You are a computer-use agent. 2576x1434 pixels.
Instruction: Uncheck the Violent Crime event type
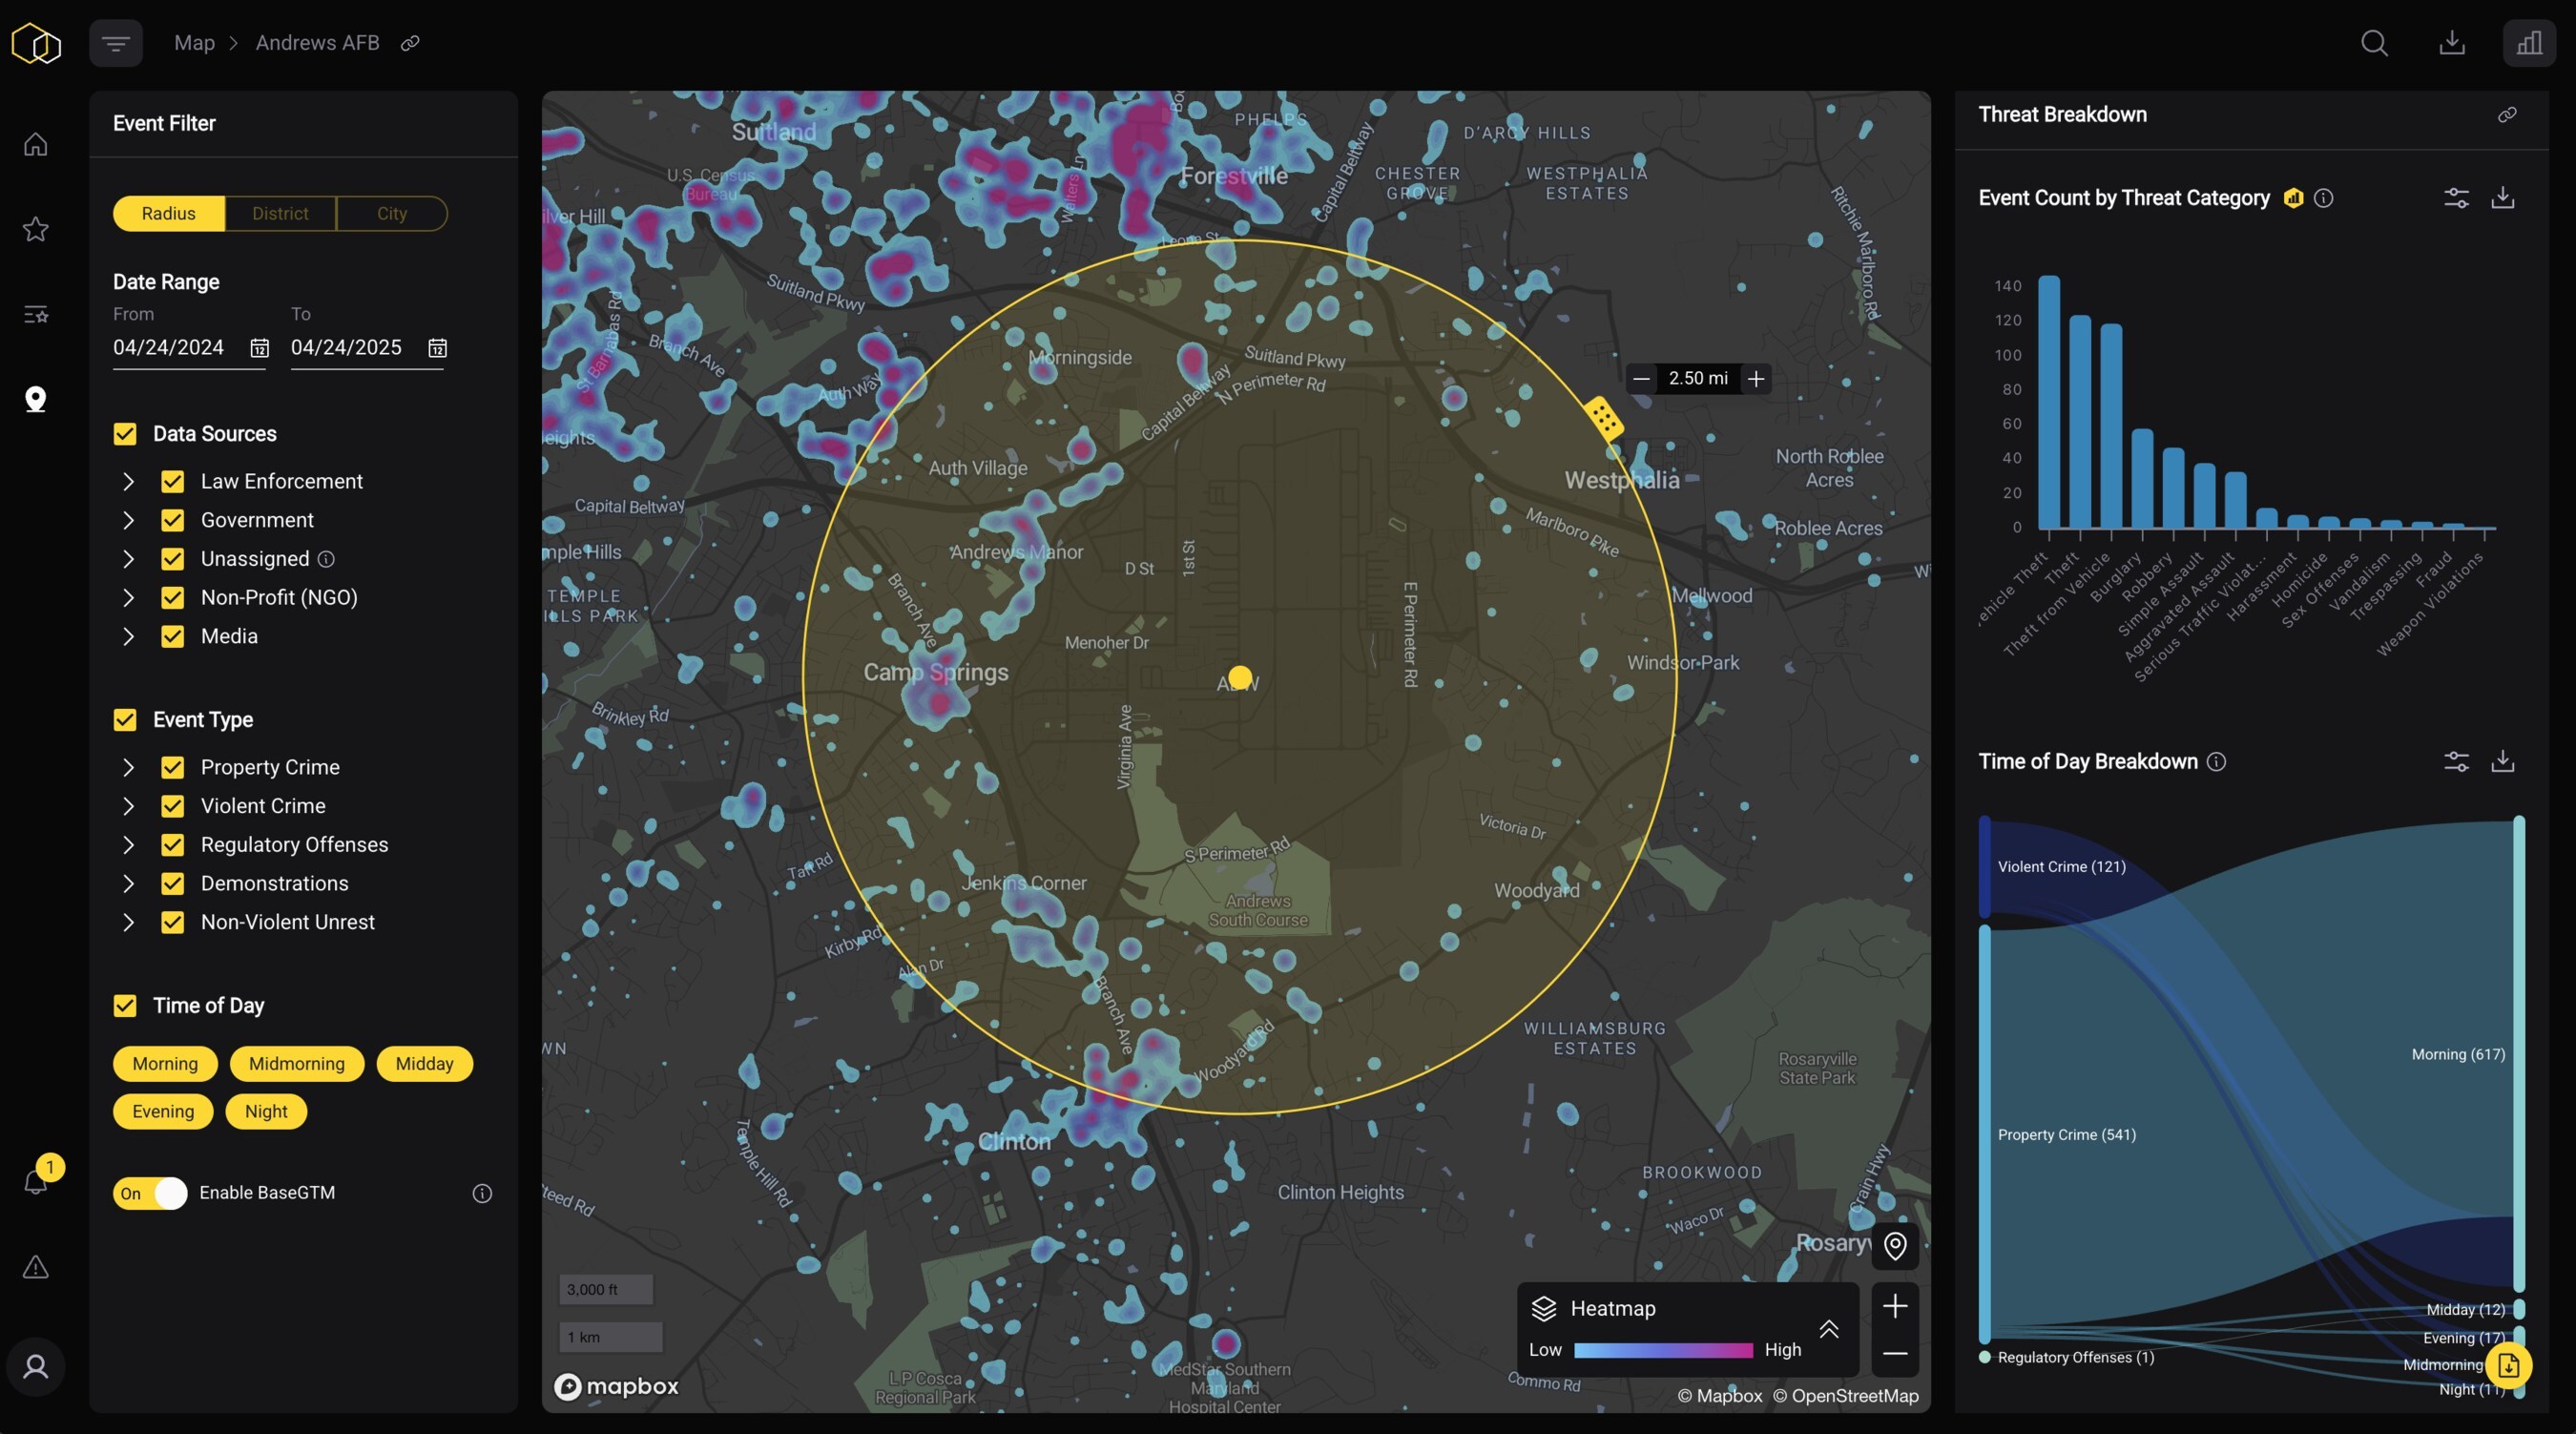[x=172, y=806]
